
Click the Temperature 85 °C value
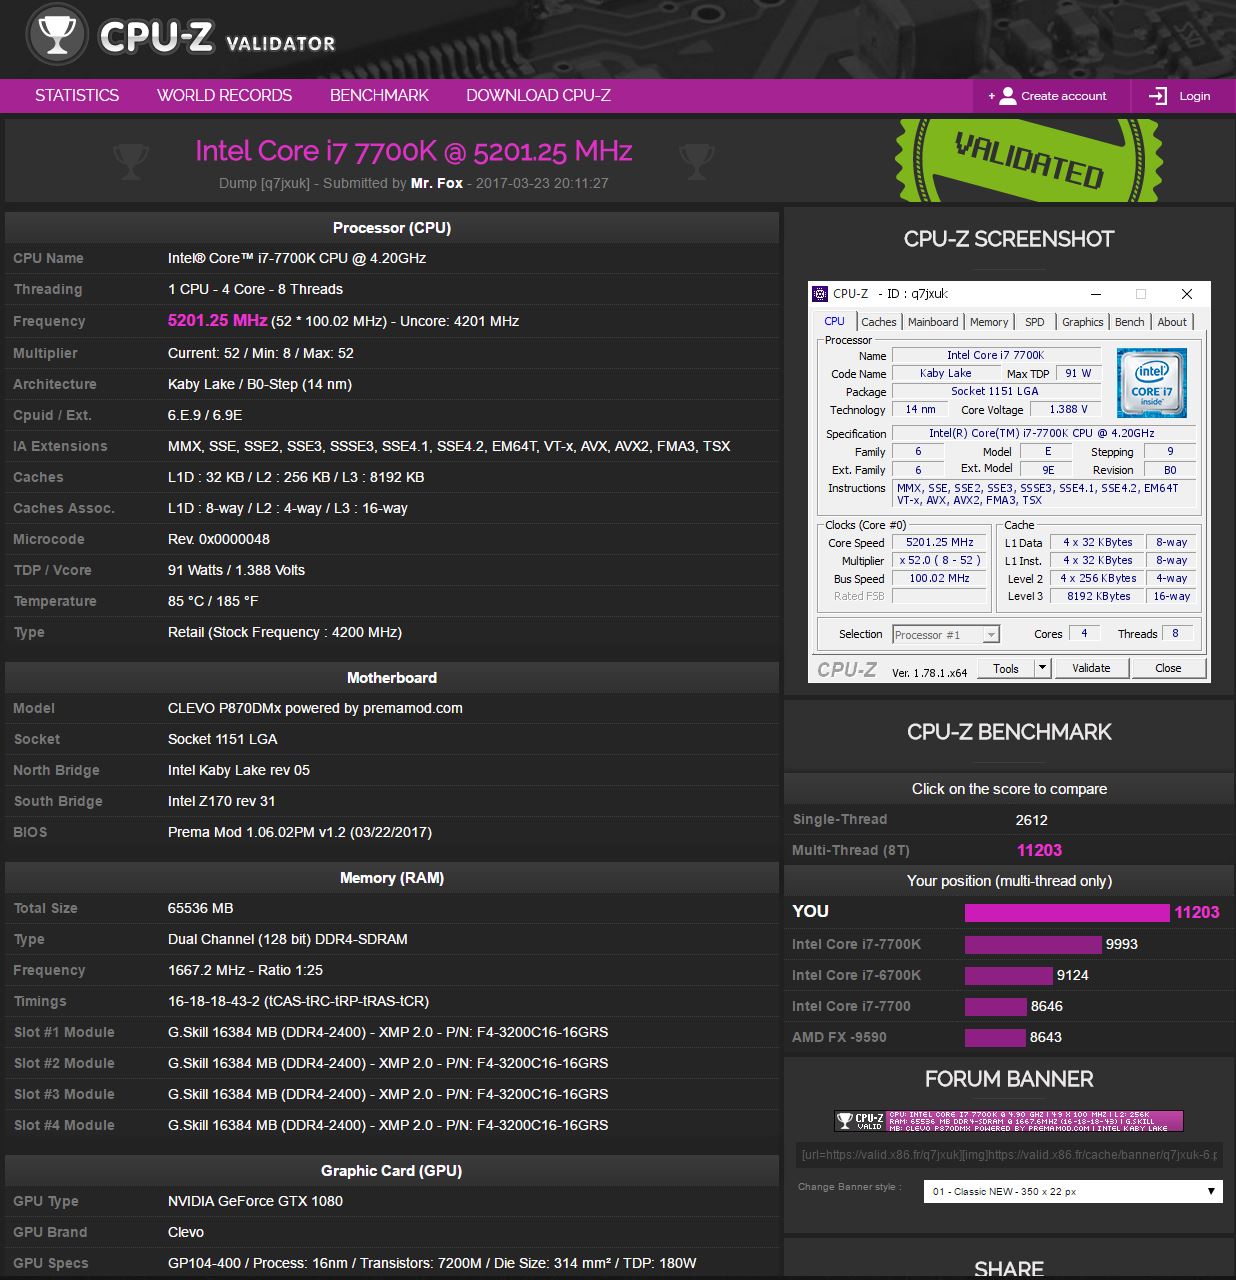pos(213,601)
